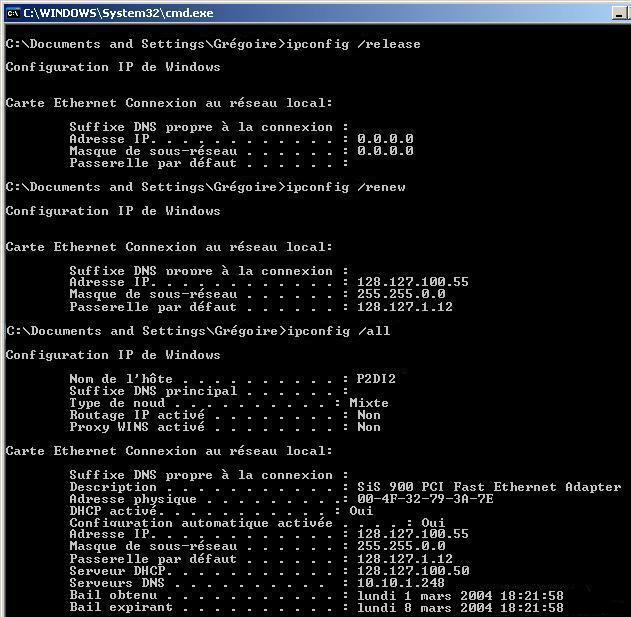Select MAC address 00-4F-32-79-3A-7E

pos(425,499)
